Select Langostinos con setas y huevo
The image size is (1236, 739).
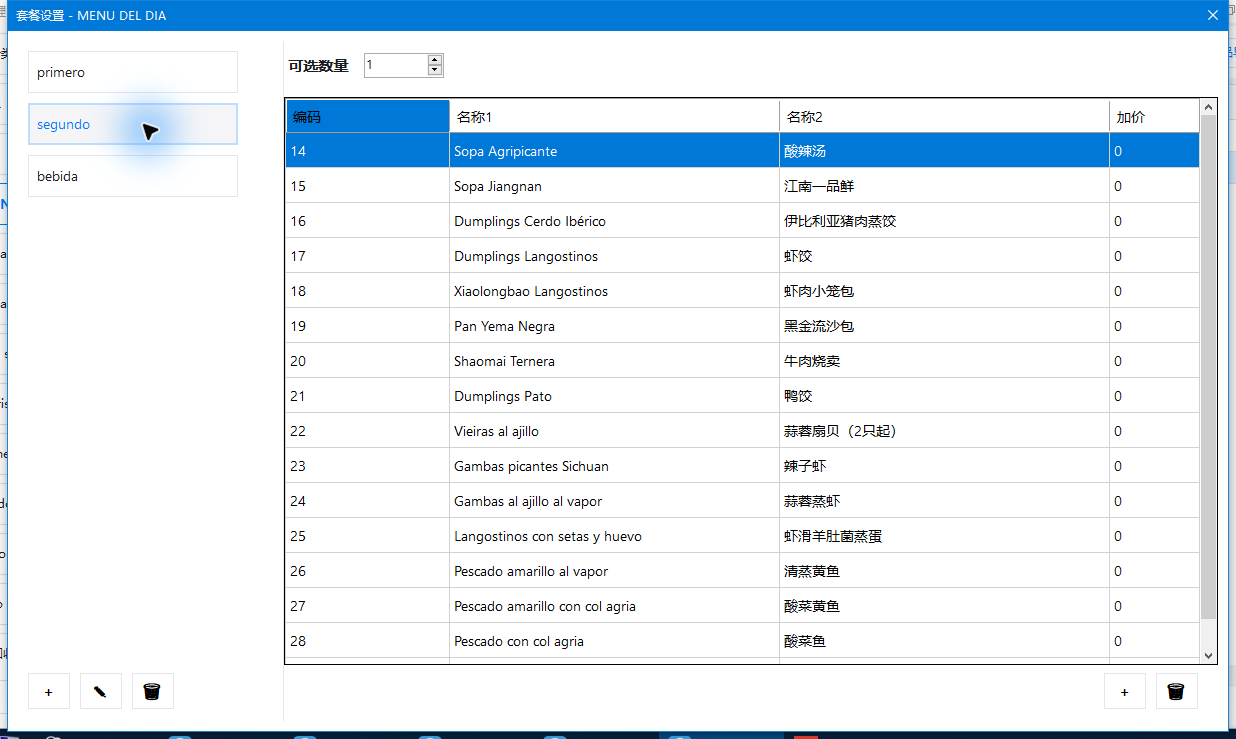[x=742, y=536]
